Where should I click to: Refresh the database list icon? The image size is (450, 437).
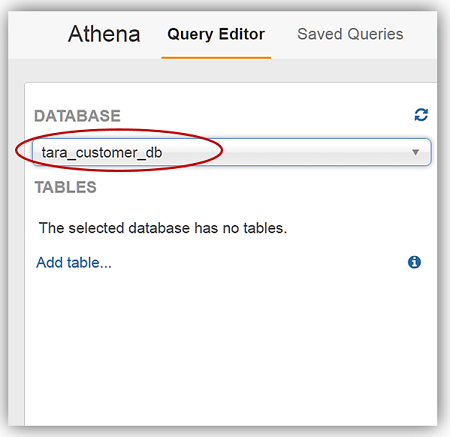coord(421,115)
